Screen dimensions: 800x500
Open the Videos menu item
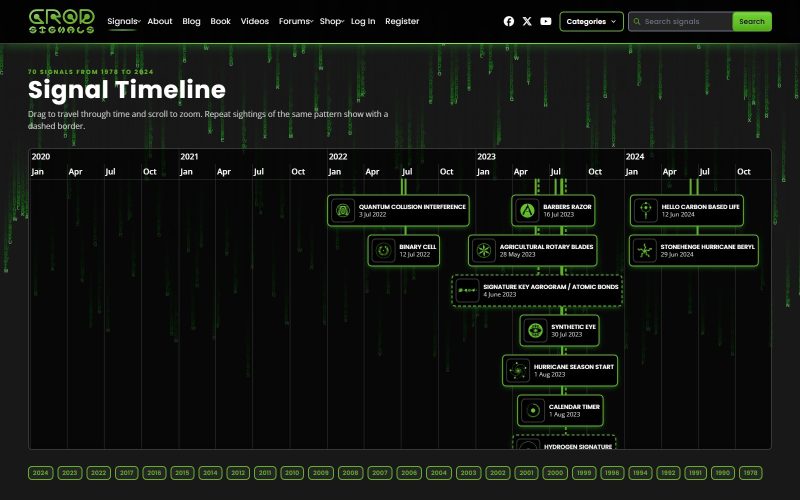tap(255, 21)
